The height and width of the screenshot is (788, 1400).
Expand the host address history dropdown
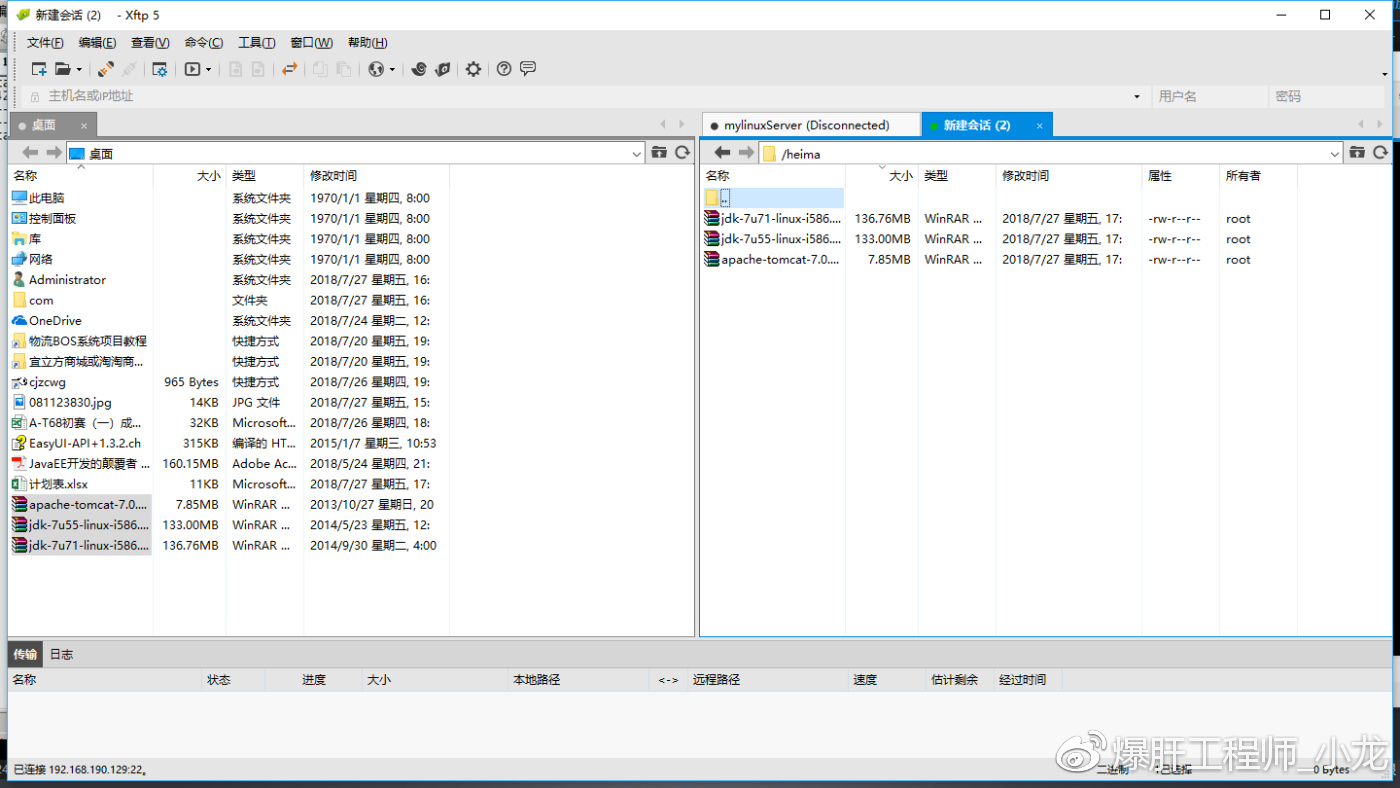[x=1137, y=97]
